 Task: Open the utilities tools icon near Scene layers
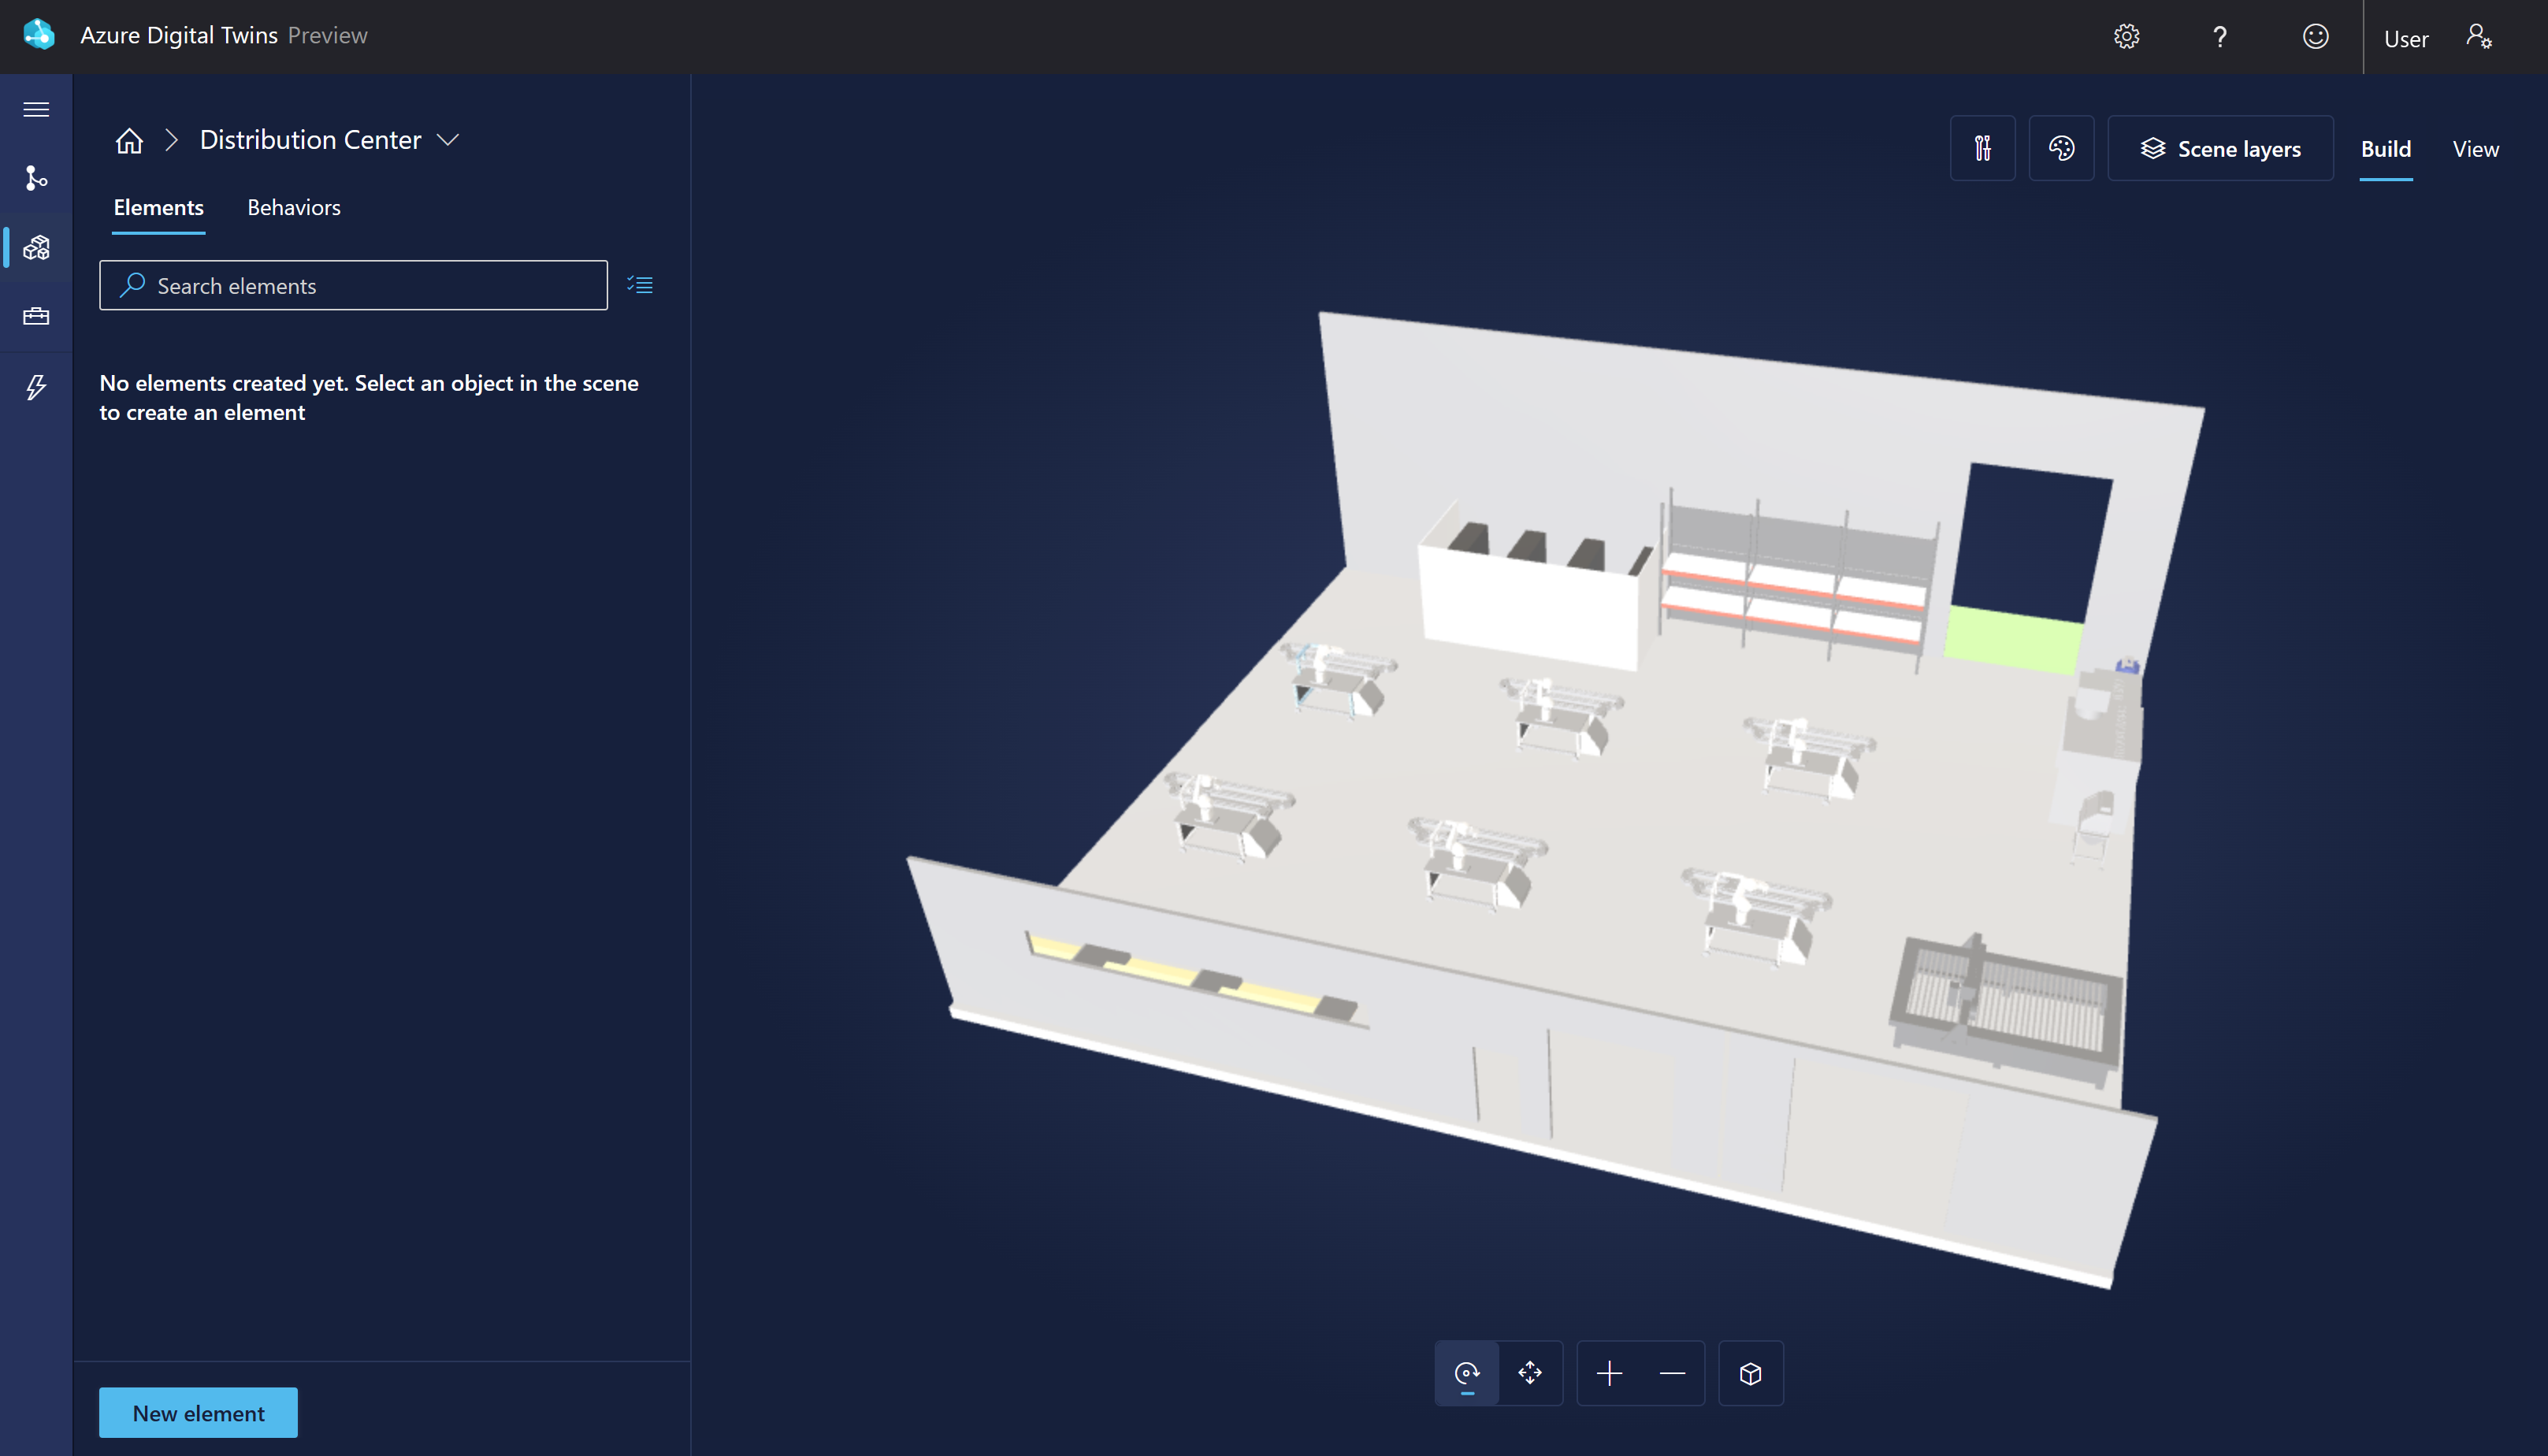click(1982, 148)
